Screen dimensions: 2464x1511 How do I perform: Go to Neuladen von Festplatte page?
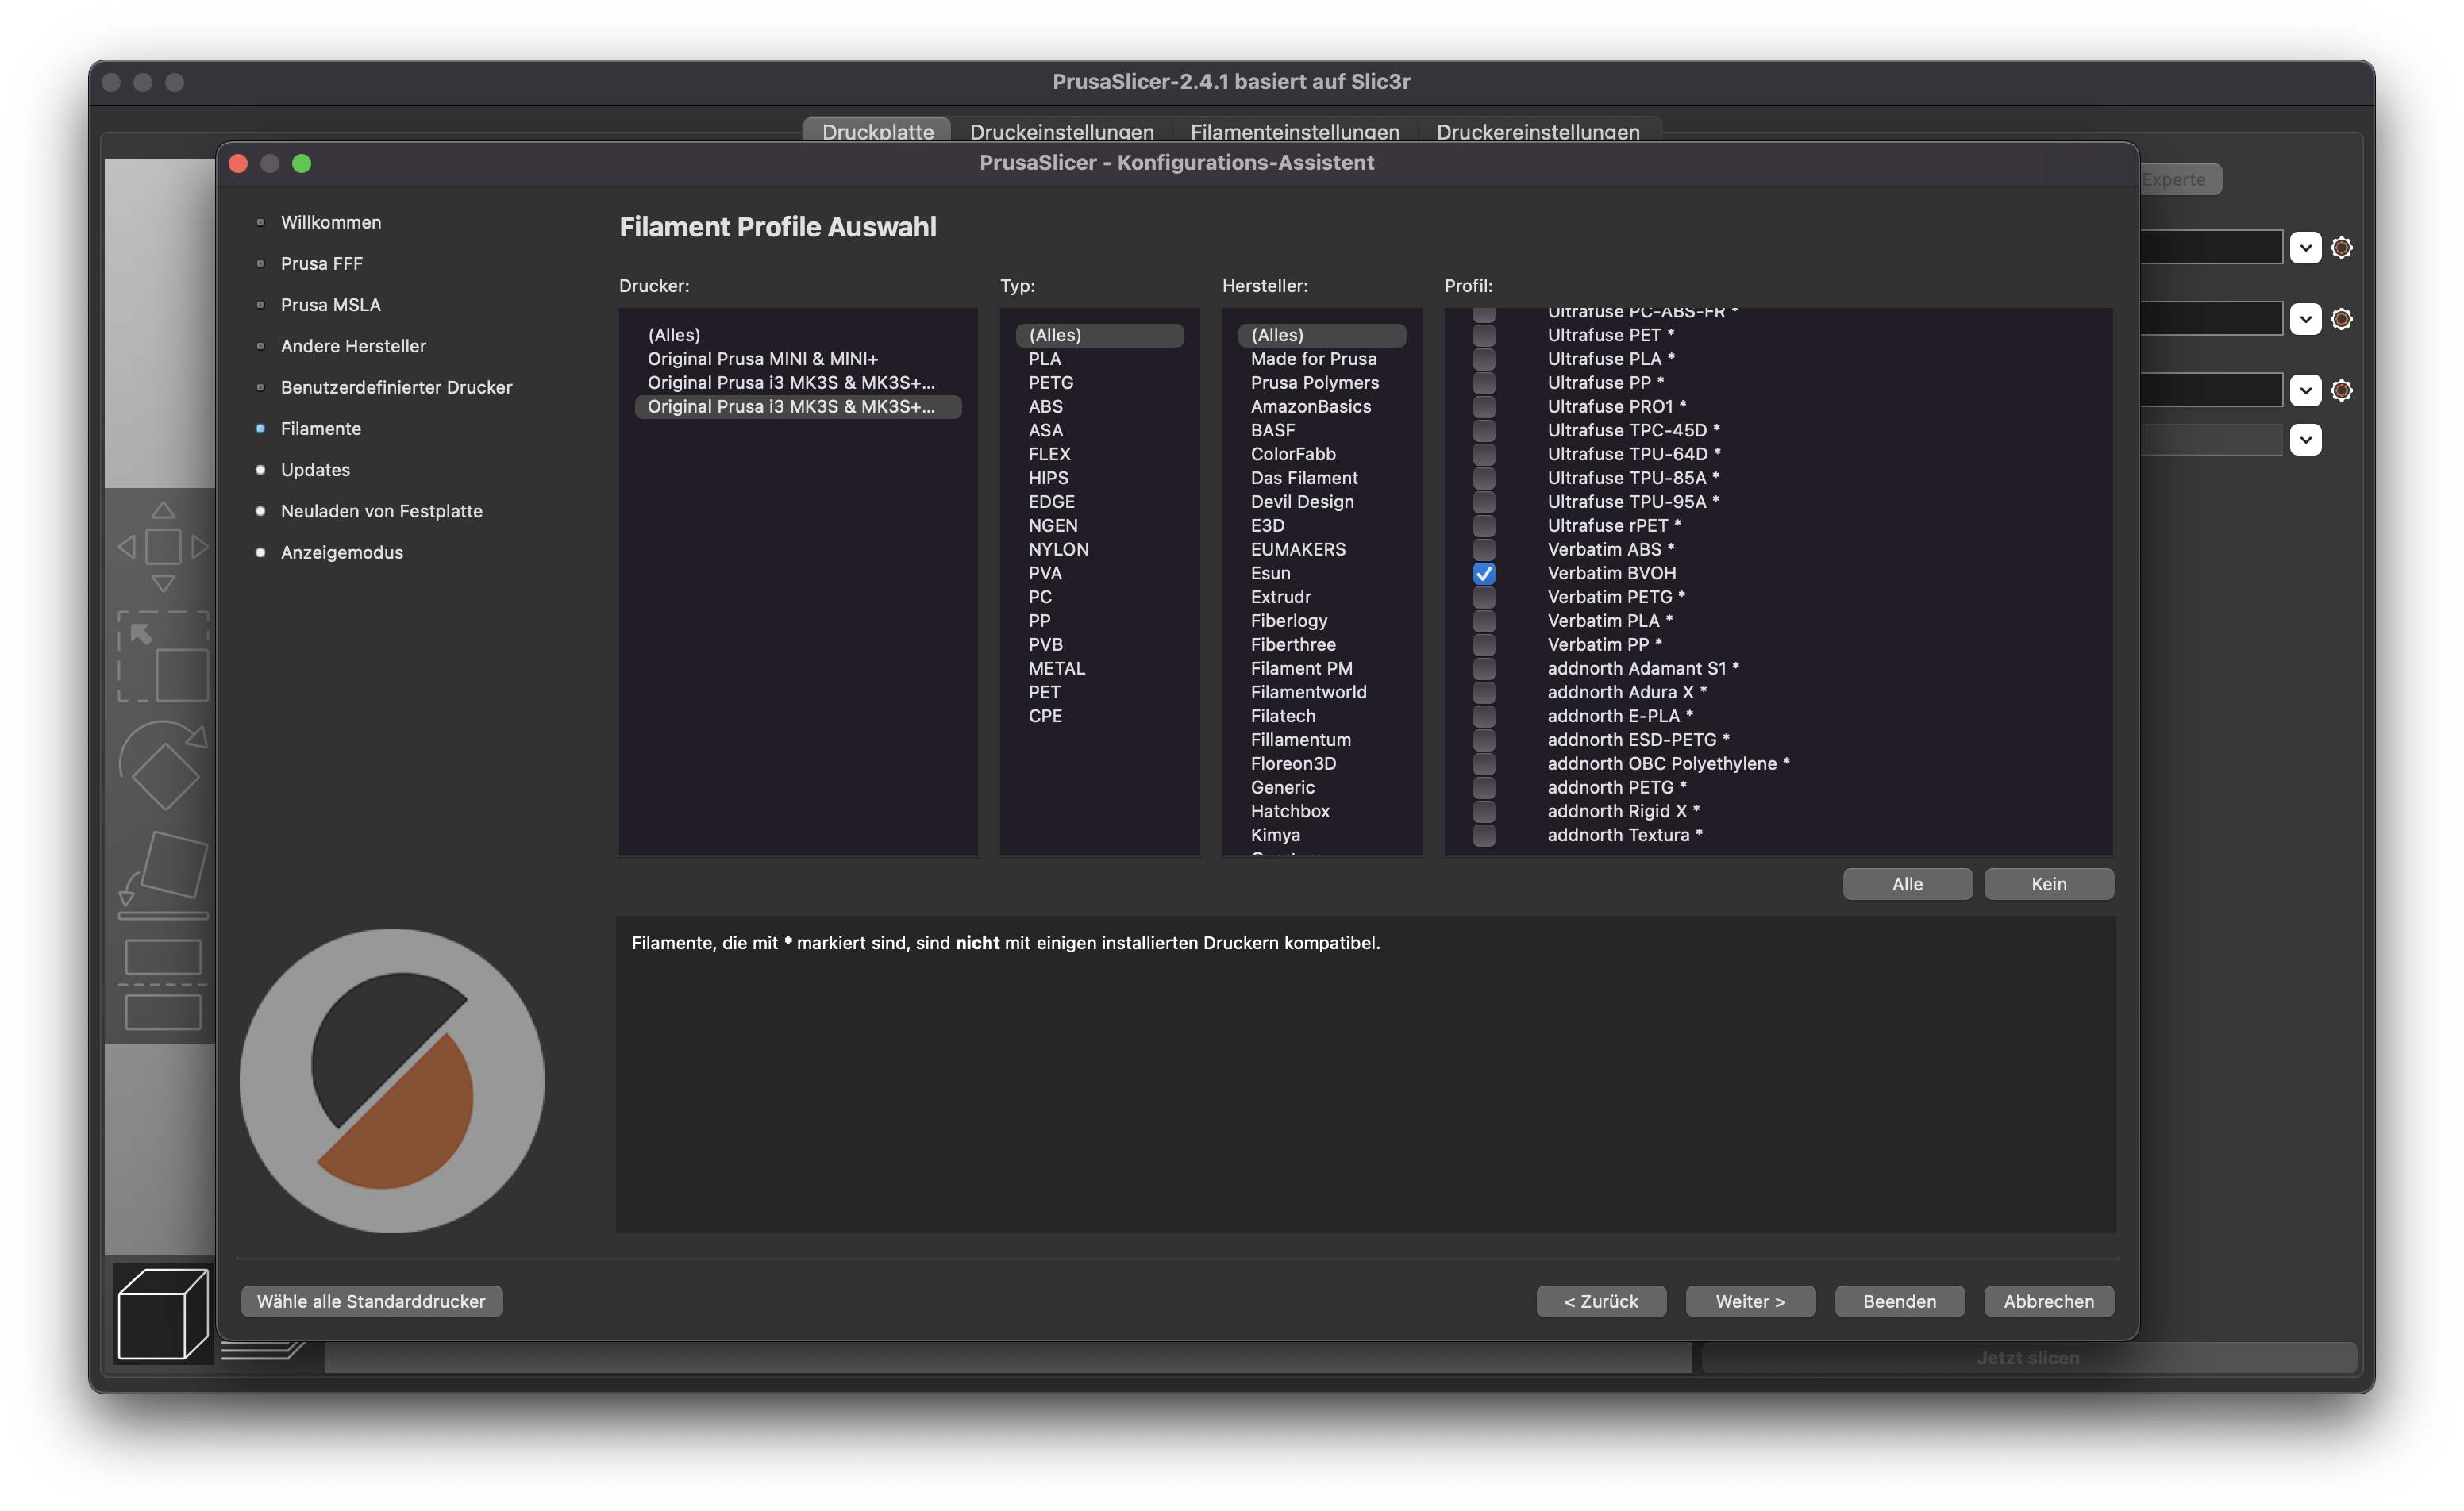(381, 511)
